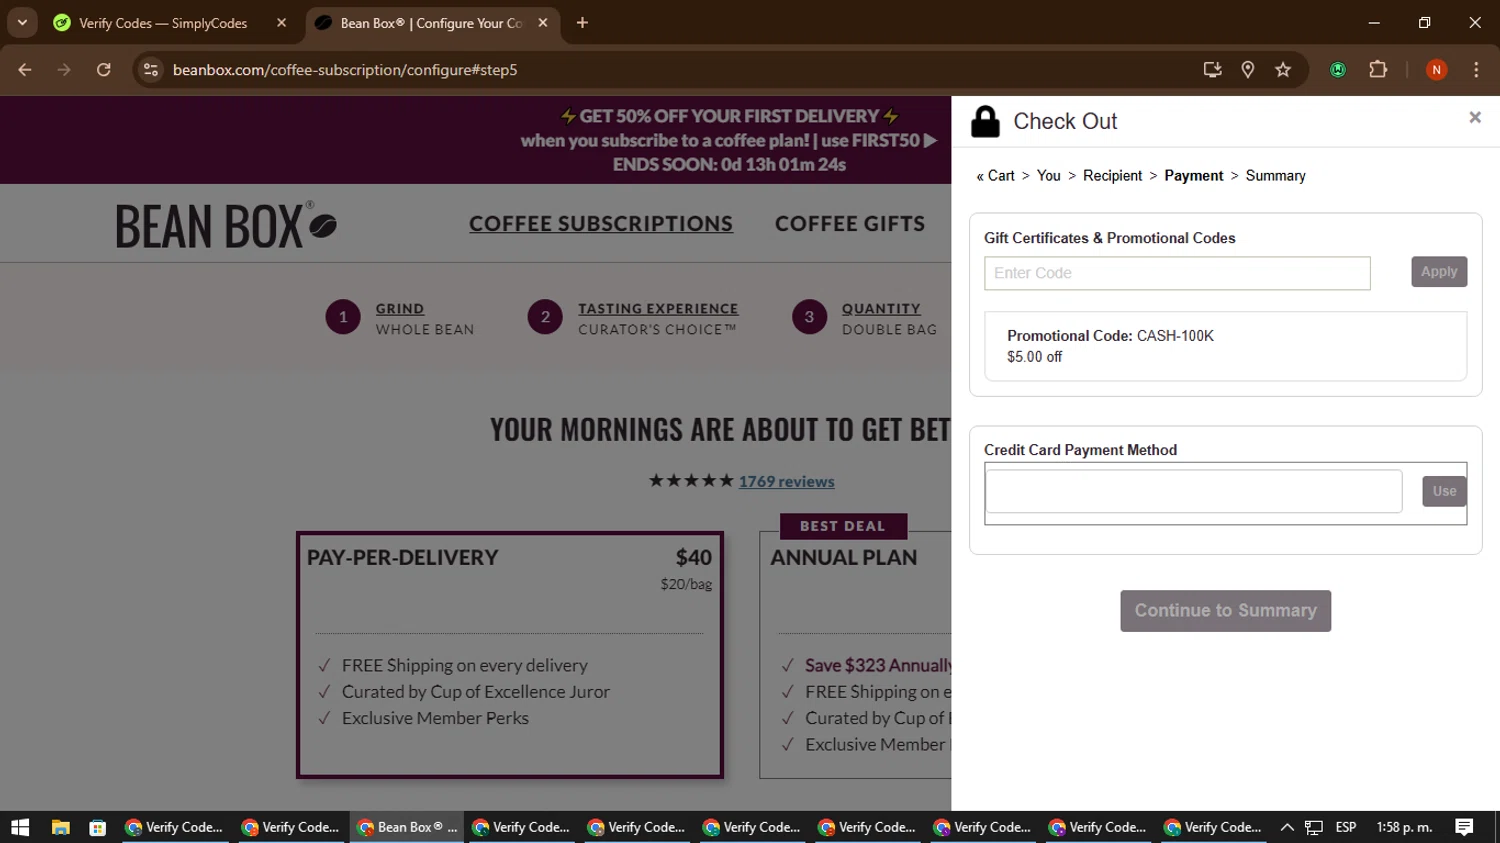Open the Extensions puzzle icon

(1378, 70)
